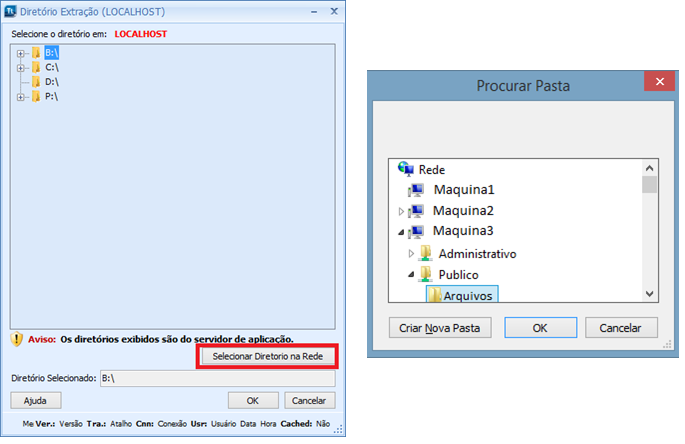Viewport: 685px width, 444px height.
Task: Click the Maquina1 computer icon
Action: [x=415, y=190]
